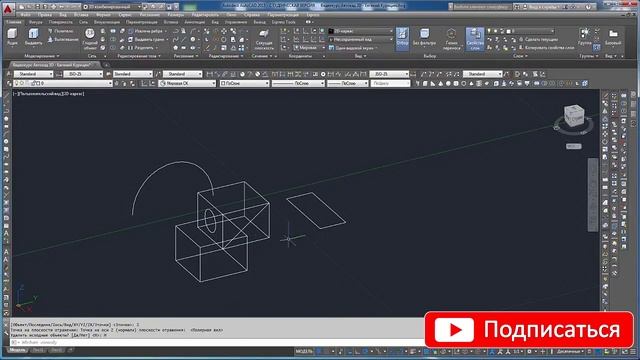Toggle group selection button under Группа
640x360 pixels.
pyautogui.click(x=597, y=48)
